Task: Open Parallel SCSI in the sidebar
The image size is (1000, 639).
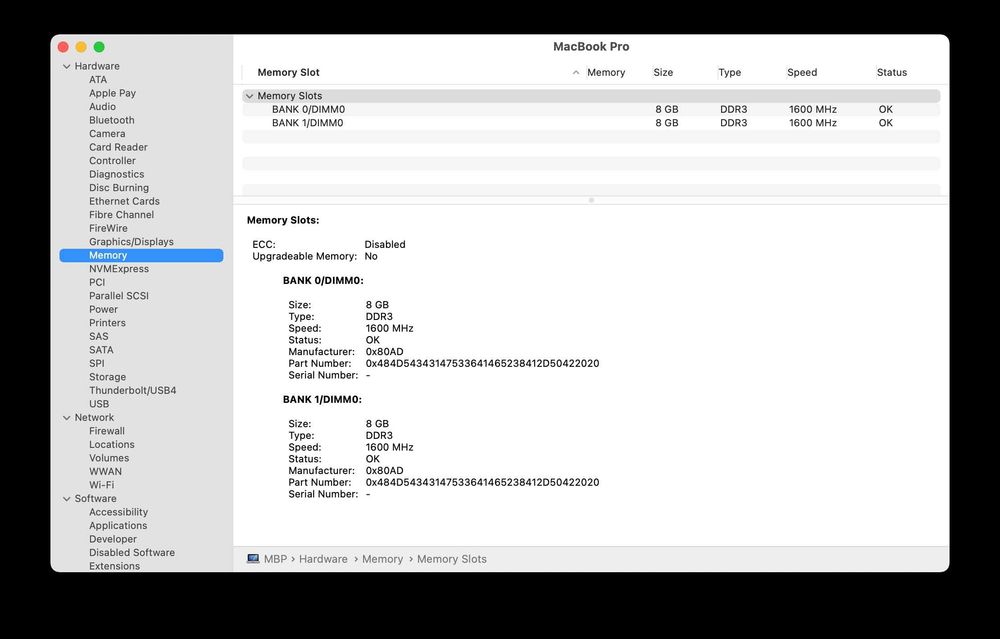Action: coord(119,296)
